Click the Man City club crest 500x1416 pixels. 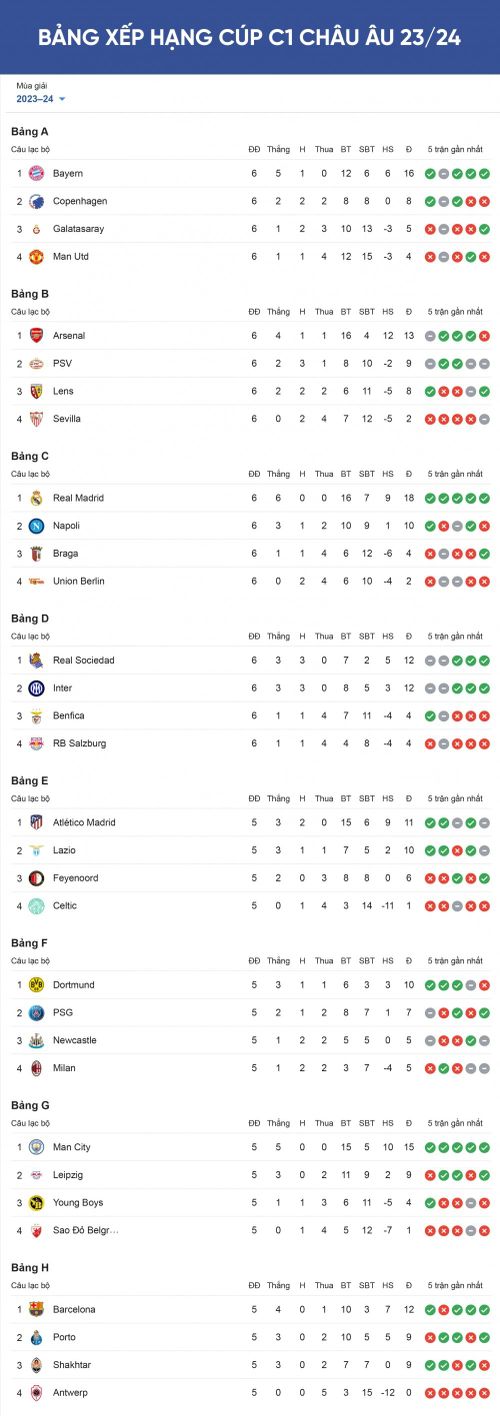click(x=36, y=1147)
